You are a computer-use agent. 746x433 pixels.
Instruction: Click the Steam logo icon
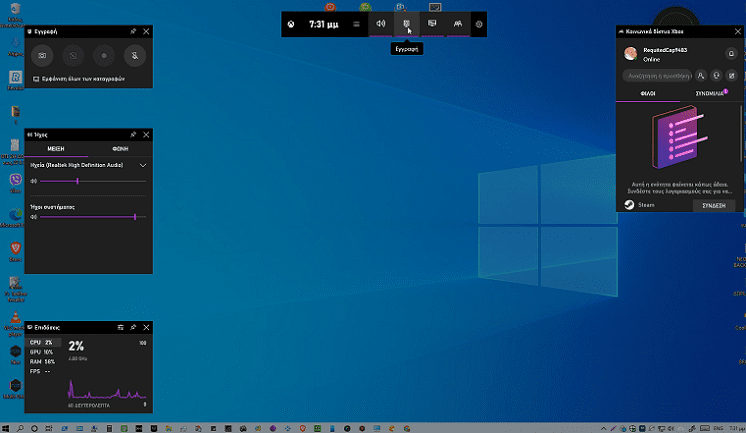click(x=629, y=205)
